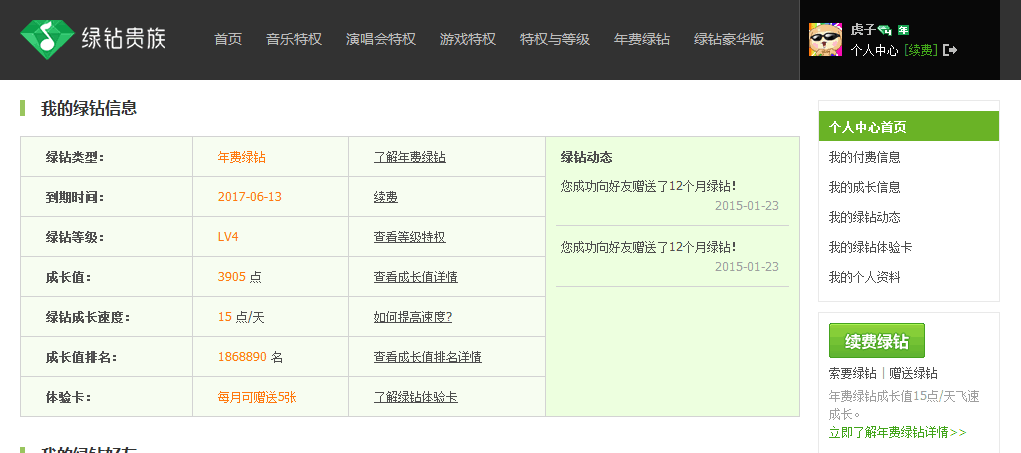Viewport: 1021px width, 453px height.
Task: Open the 首页 menu item
Action: (228, 39)
